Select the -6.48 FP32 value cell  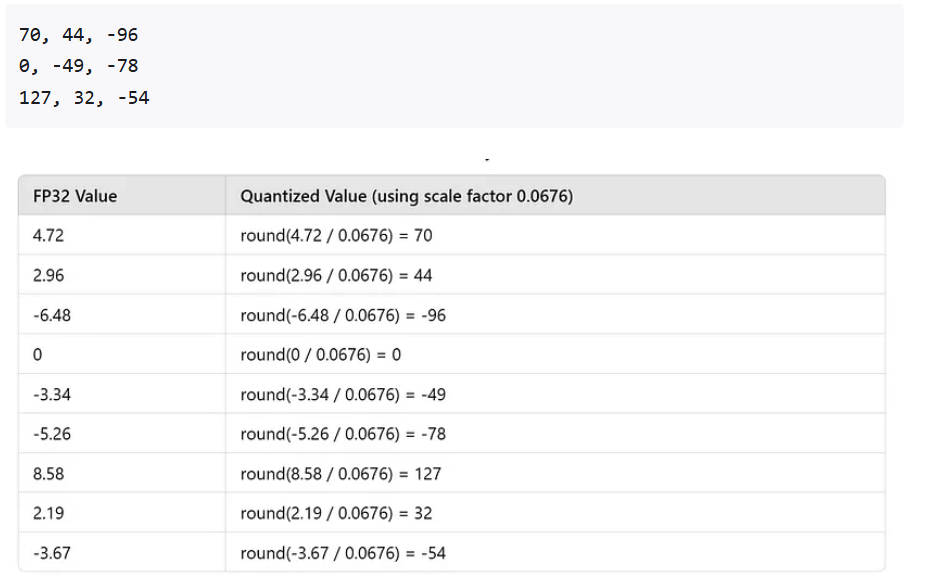122,315
